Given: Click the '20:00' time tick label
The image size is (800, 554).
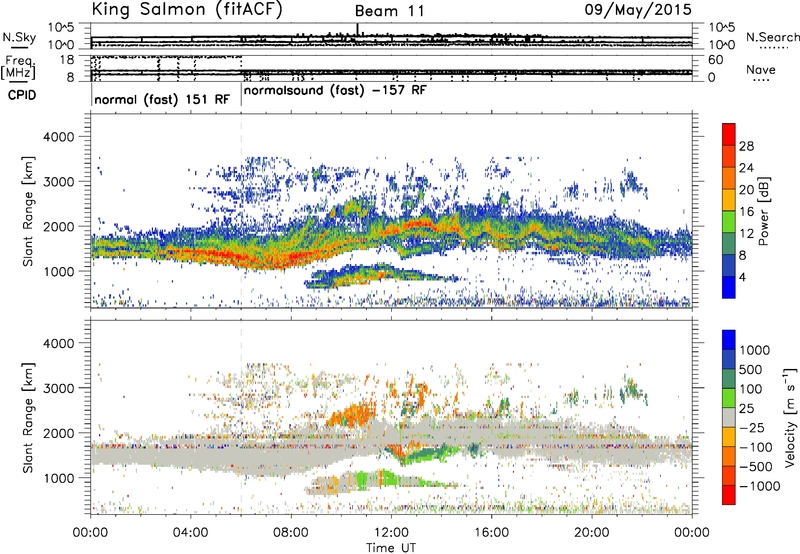Looking at the screenshot, I should (x=592, y=533).
